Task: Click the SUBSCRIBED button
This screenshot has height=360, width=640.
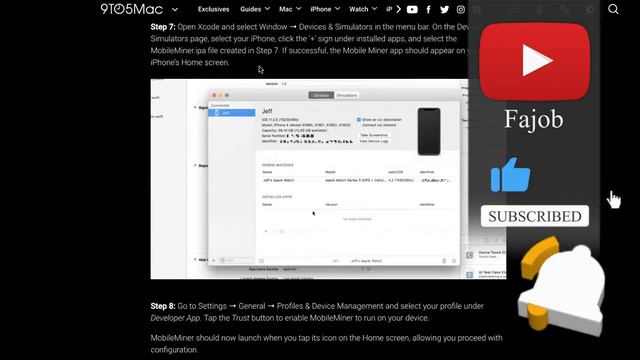Action: 535,216
